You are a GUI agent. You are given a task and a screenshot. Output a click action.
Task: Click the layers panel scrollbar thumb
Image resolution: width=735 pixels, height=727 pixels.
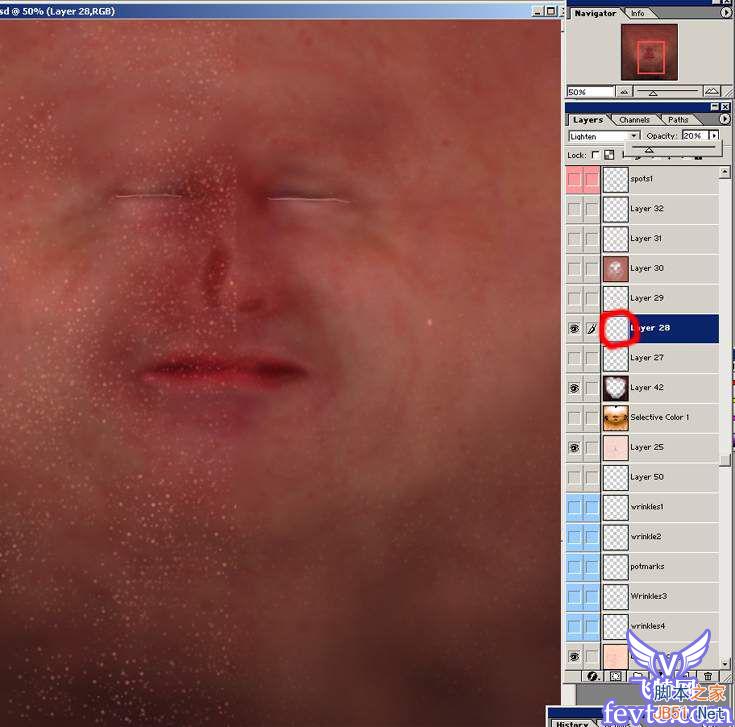[x=725, y=461]
